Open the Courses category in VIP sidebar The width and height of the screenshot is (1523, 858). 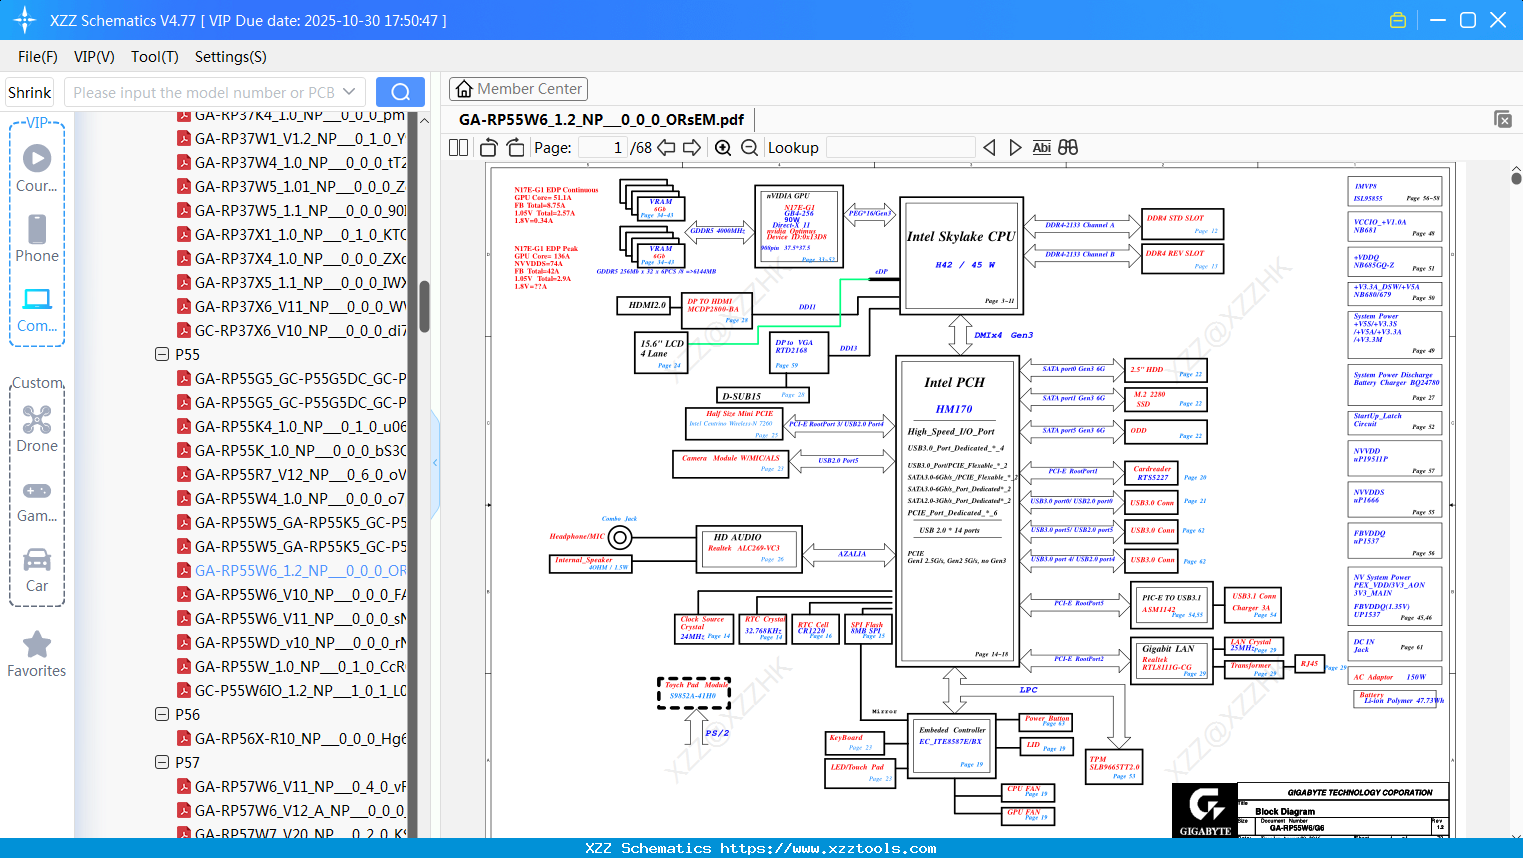pyautogui.click(x=37, y=169)
